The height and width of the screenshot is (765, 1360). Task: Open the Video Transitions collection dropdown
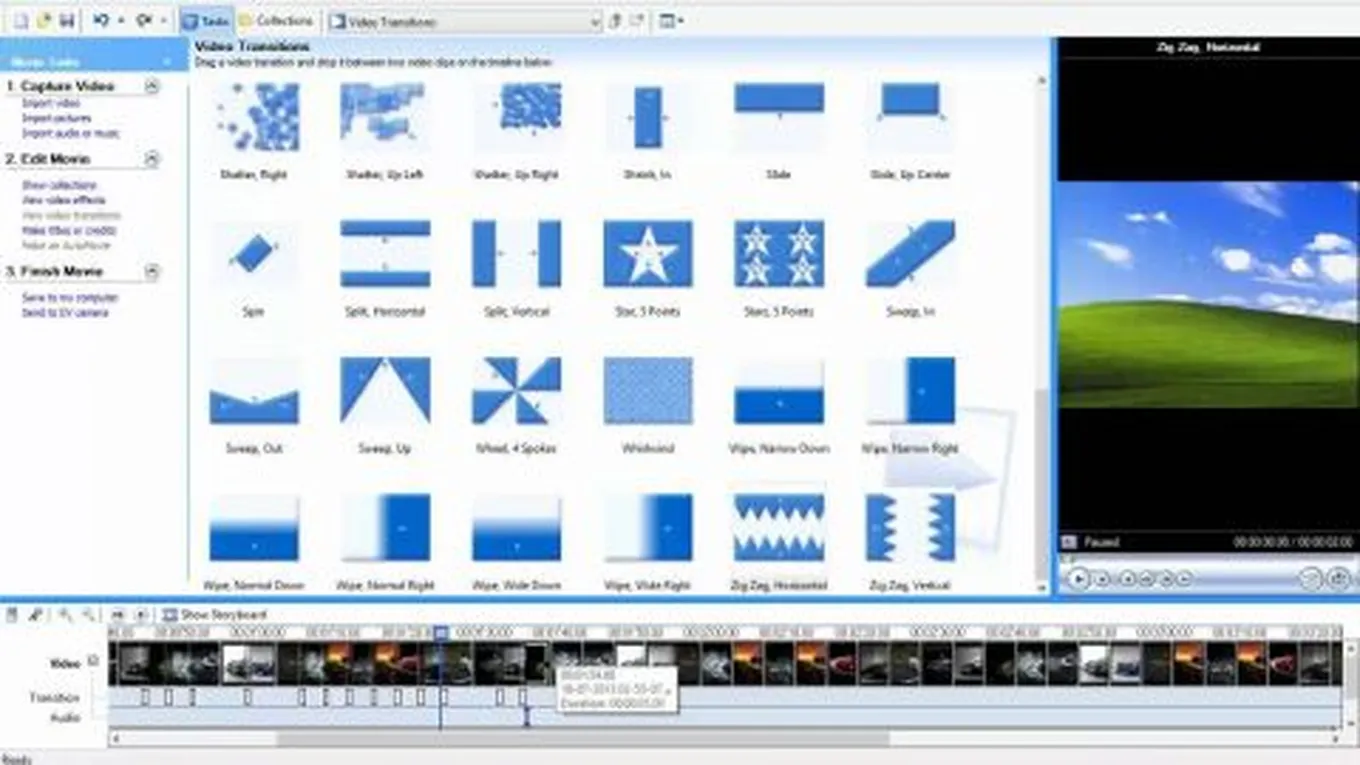click(595, 21)
